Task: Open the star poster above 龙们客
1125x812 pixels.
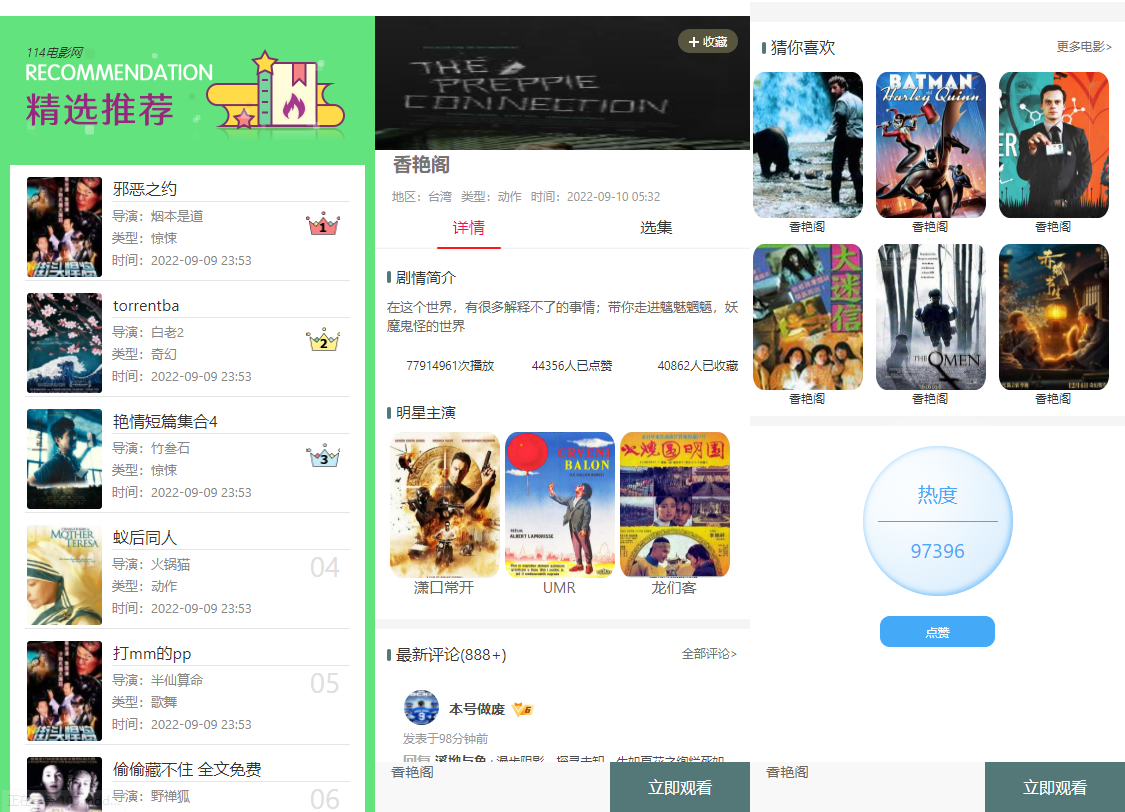Action: click(674, 504)
